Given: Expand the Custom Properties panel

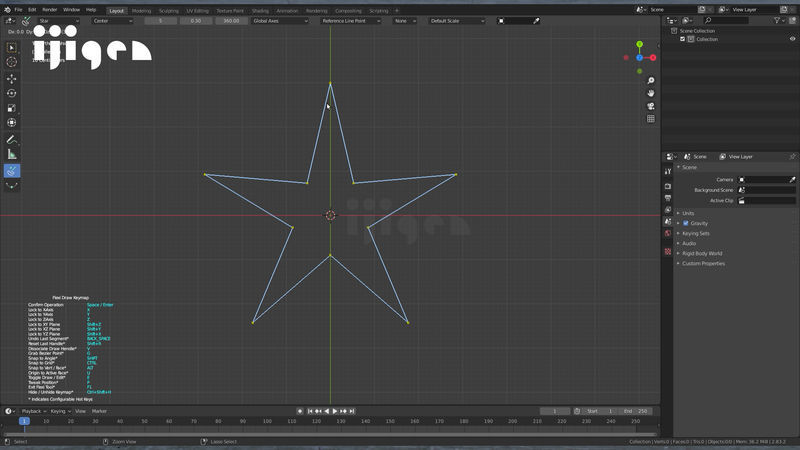Looking at the screenshot, I should click(703, 264).
